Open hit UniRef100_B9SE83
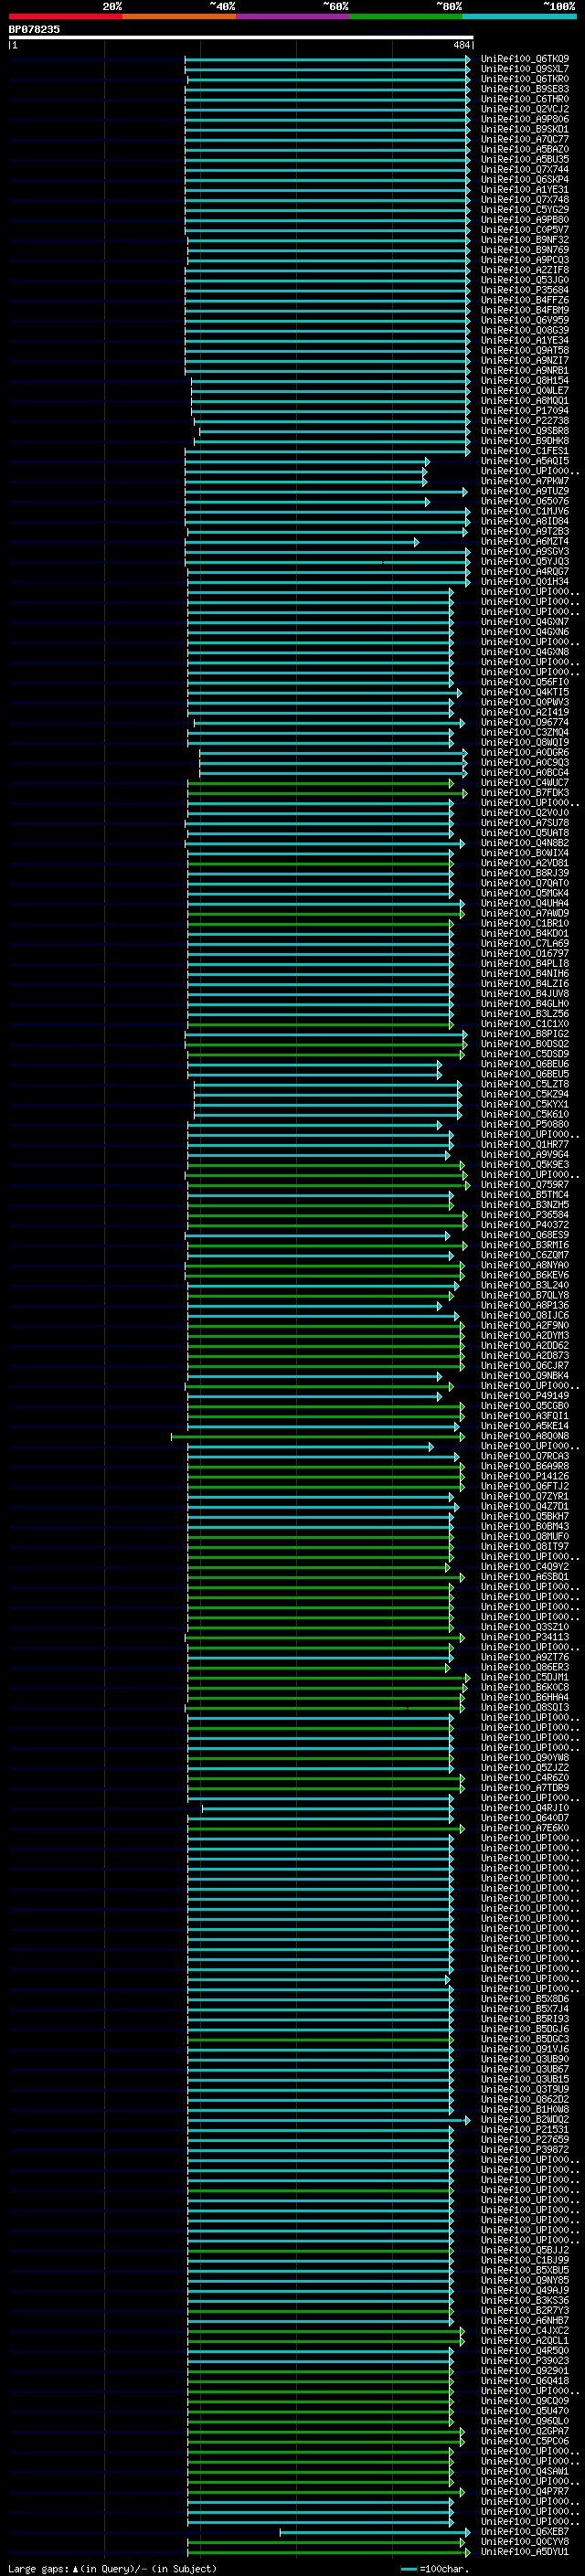The image size is (585, 2576). 525,89
